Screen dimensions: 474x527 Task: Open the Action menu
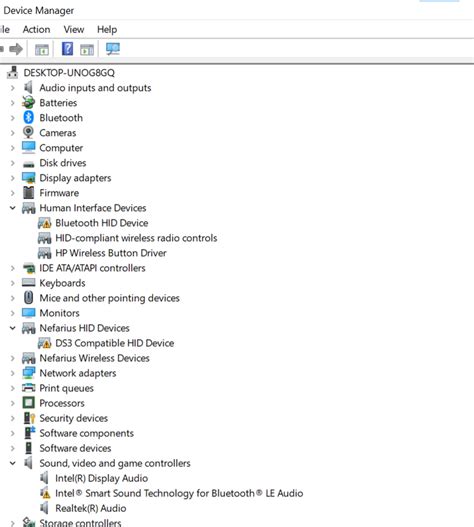click(x=36, y=30)
